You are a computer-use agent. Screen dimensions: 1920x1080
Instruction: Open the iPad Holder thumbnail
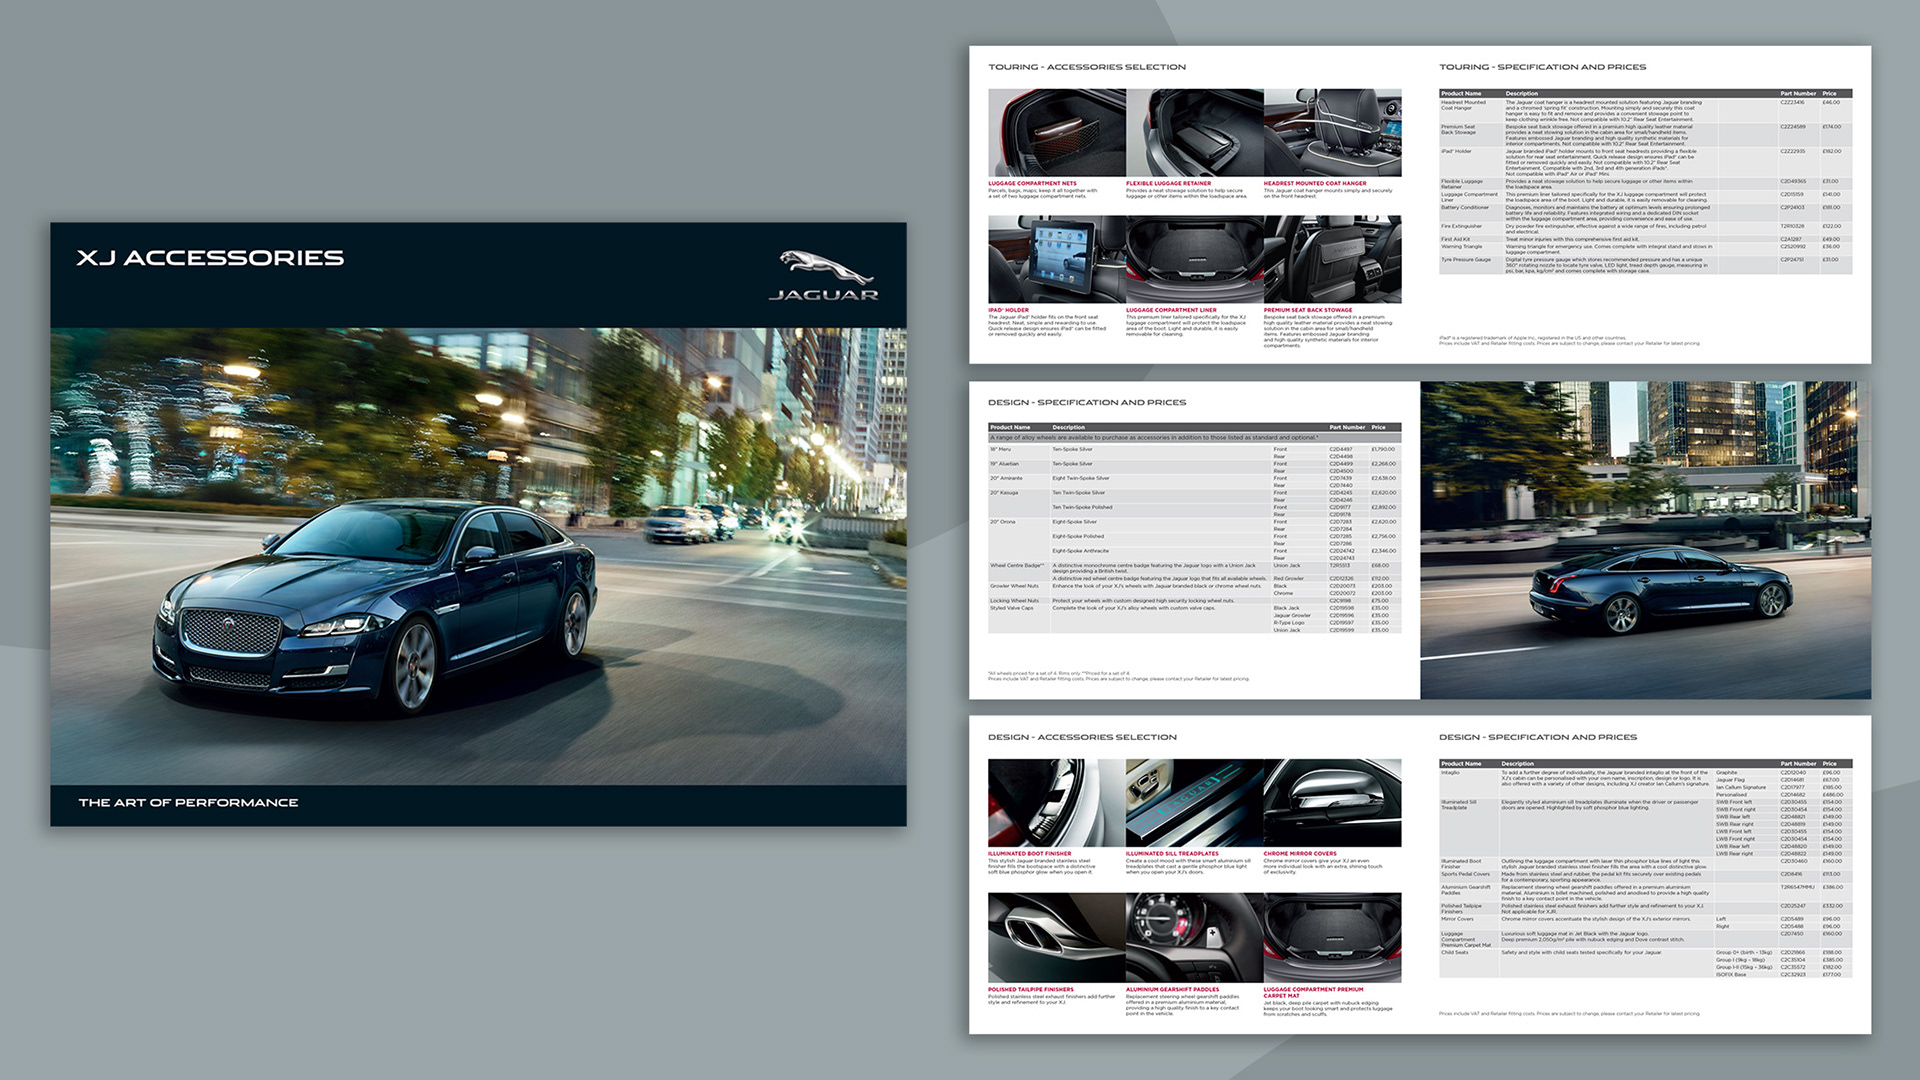[x=1056, y=259]
